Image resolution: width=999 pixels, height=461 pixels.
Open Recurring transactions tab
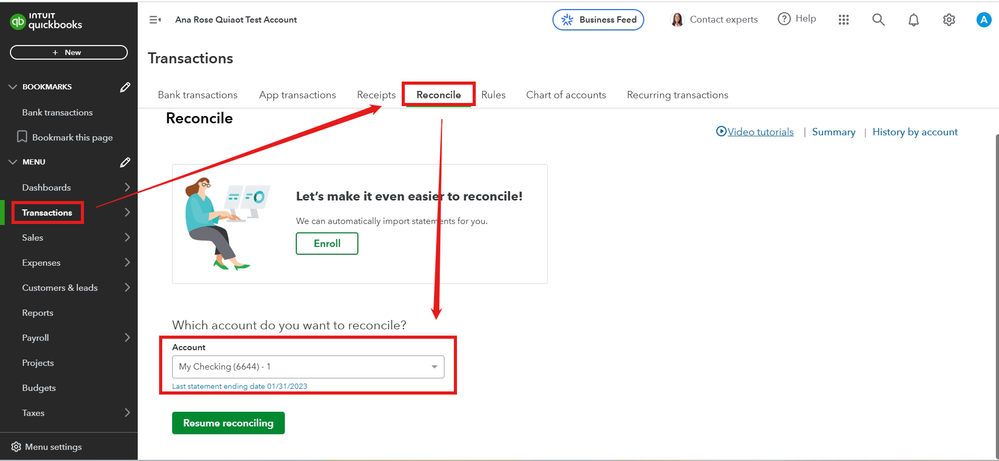677,95
